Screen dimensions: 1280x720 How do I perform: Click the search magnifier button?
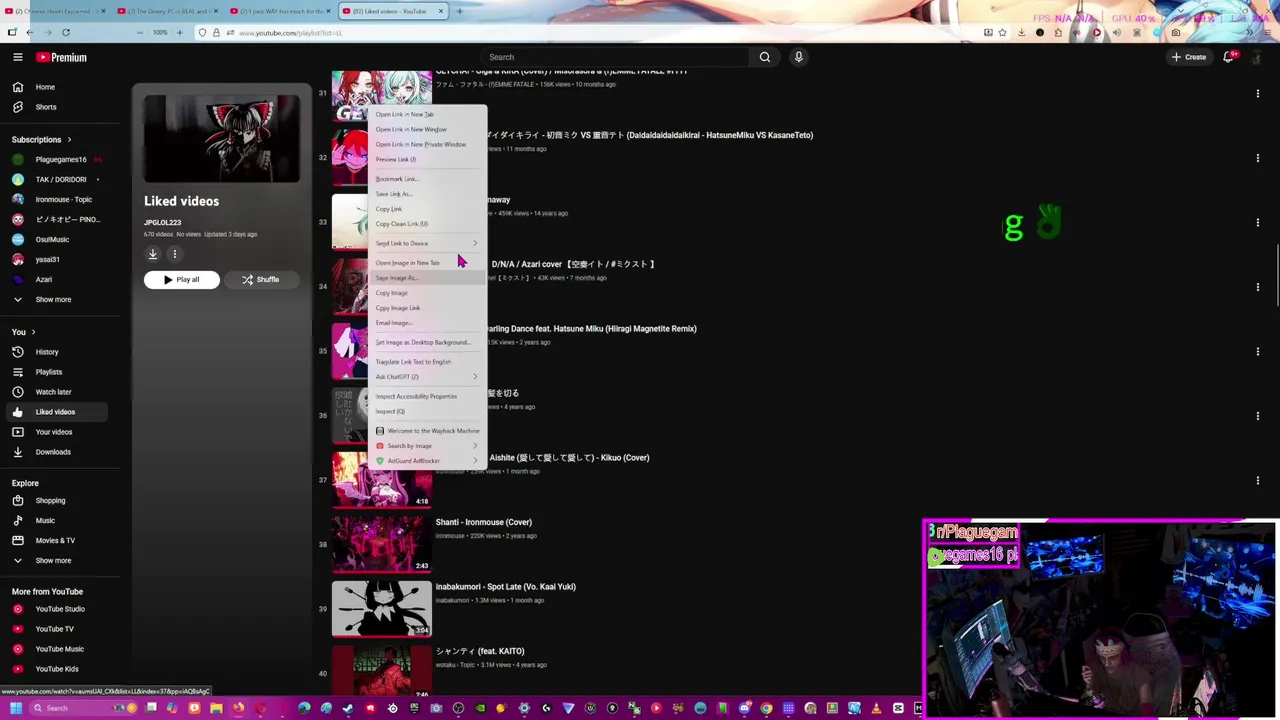click(765, 57)
